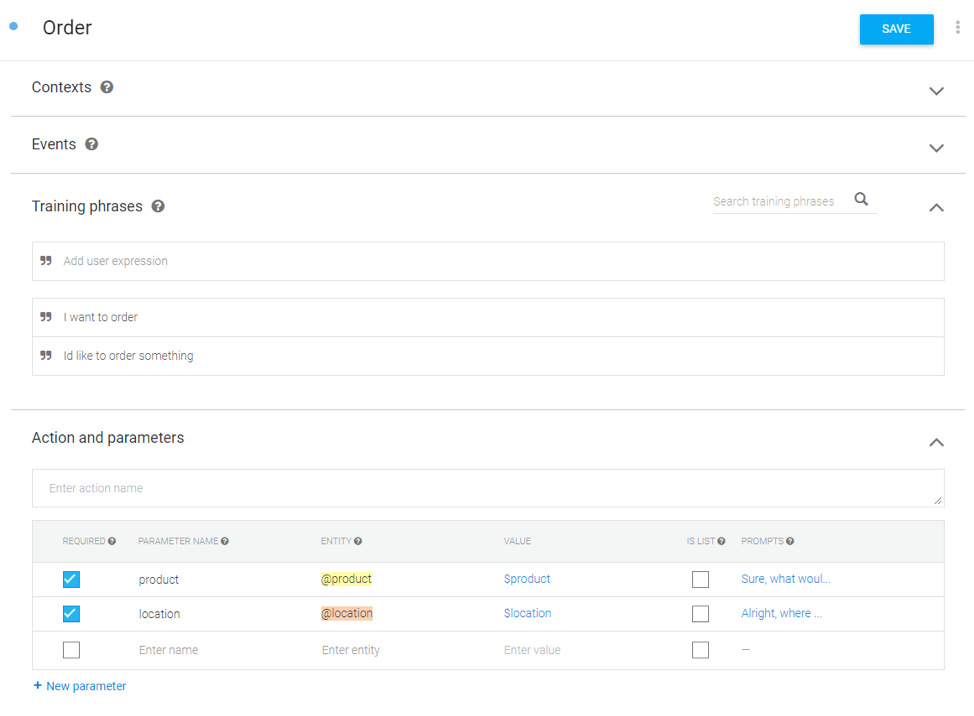Click the SAVE button
This screenshot has width=974, height=716.
[896, 29]
